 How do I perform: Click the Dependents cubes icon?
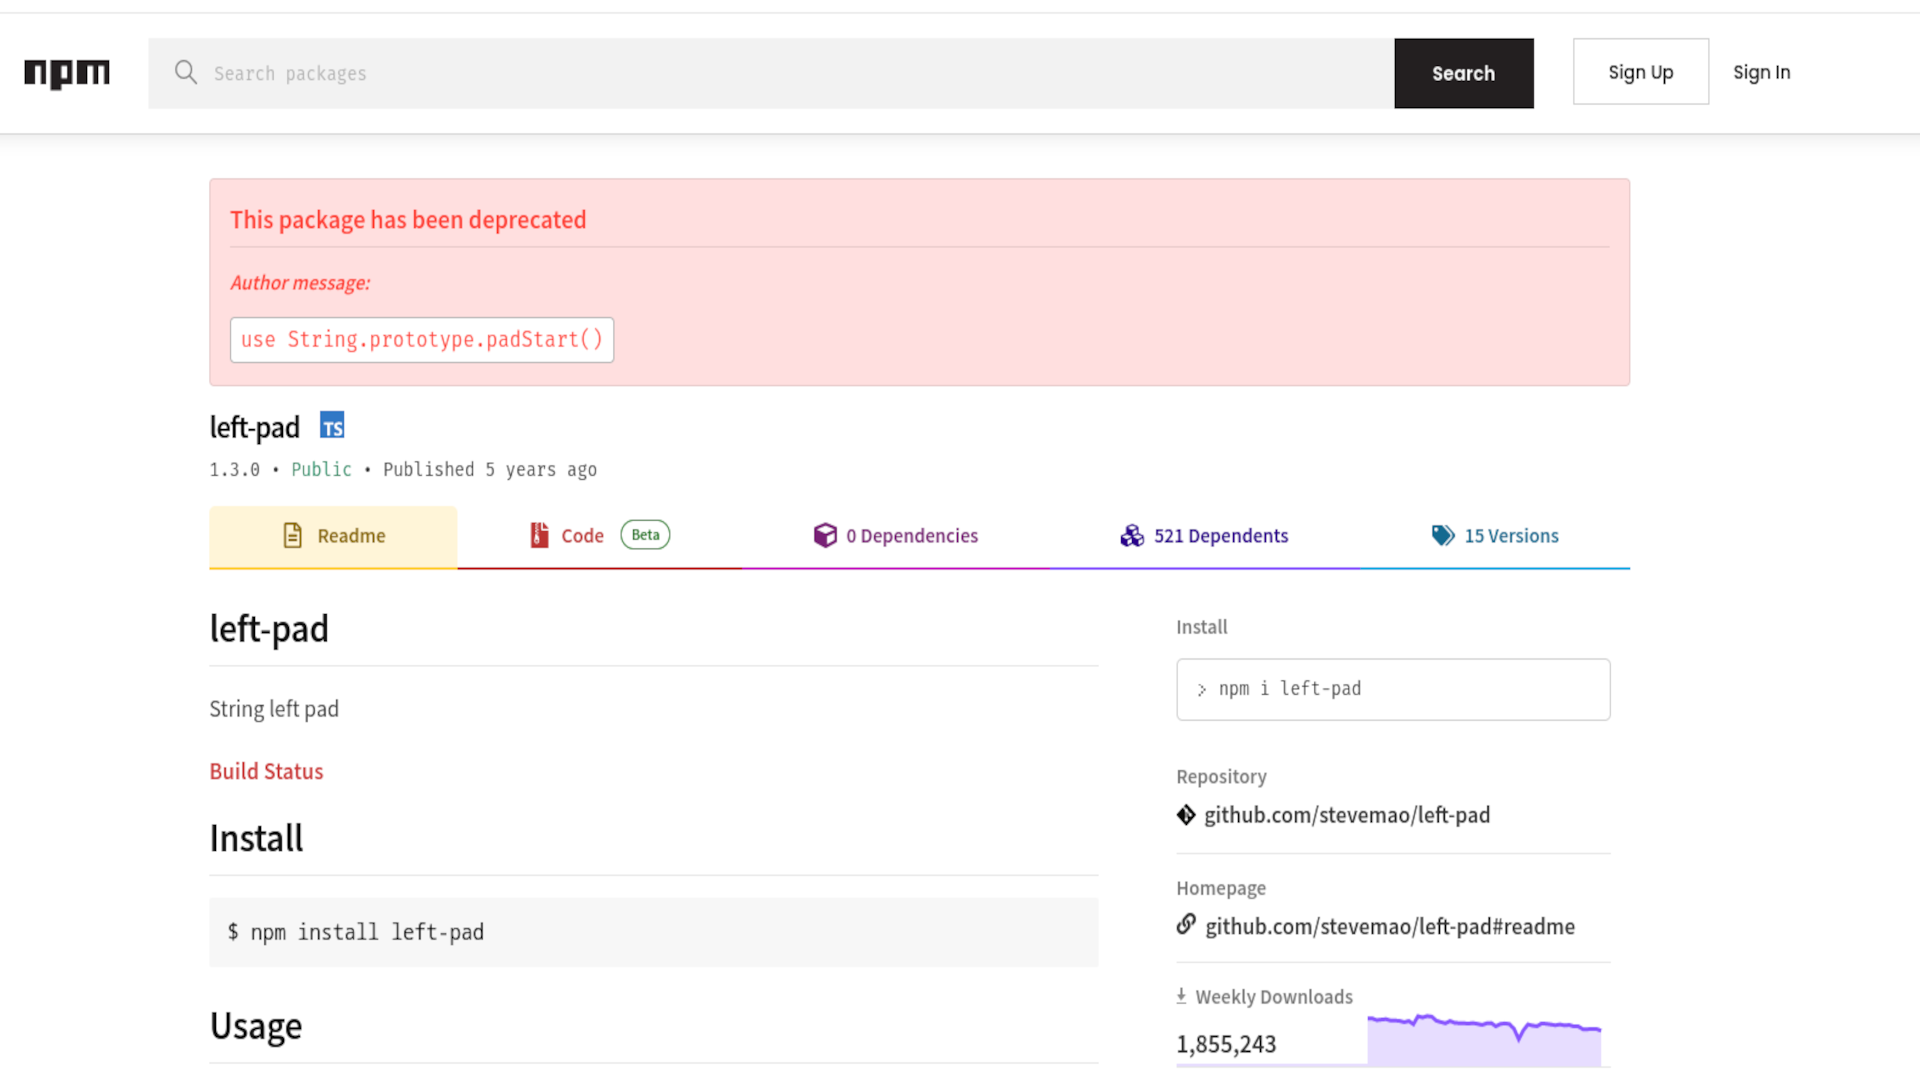click(x=1132, y=536)
